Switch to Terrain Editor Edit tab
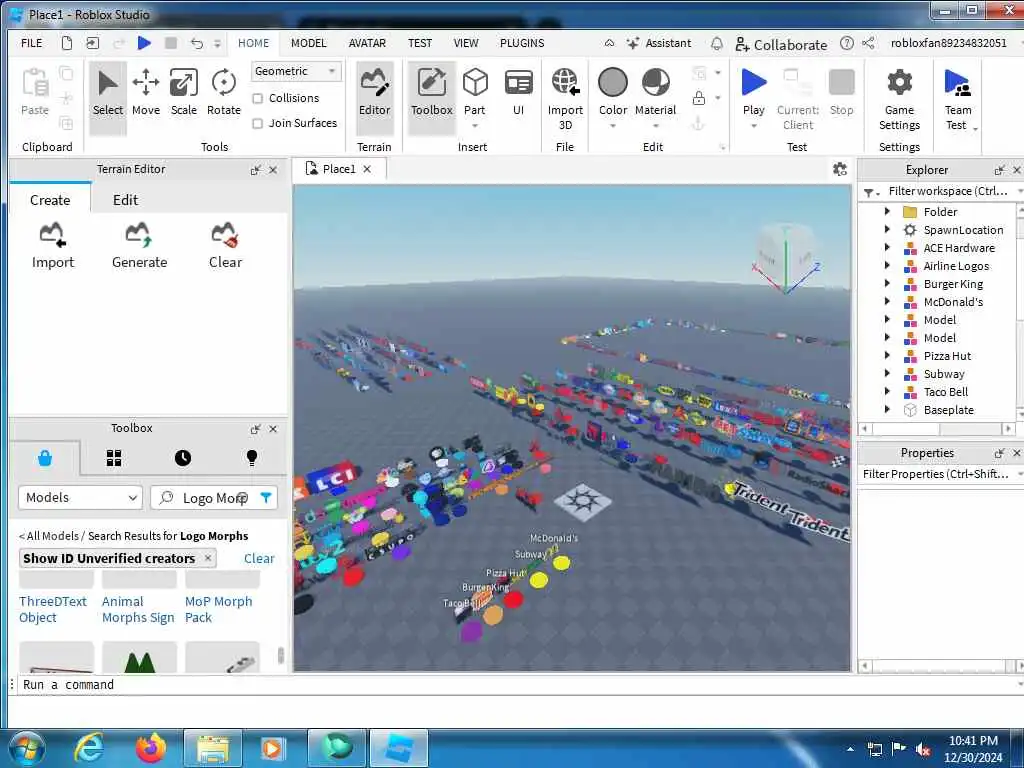Screen dimensions: 1024x768 tap(125, 200)
